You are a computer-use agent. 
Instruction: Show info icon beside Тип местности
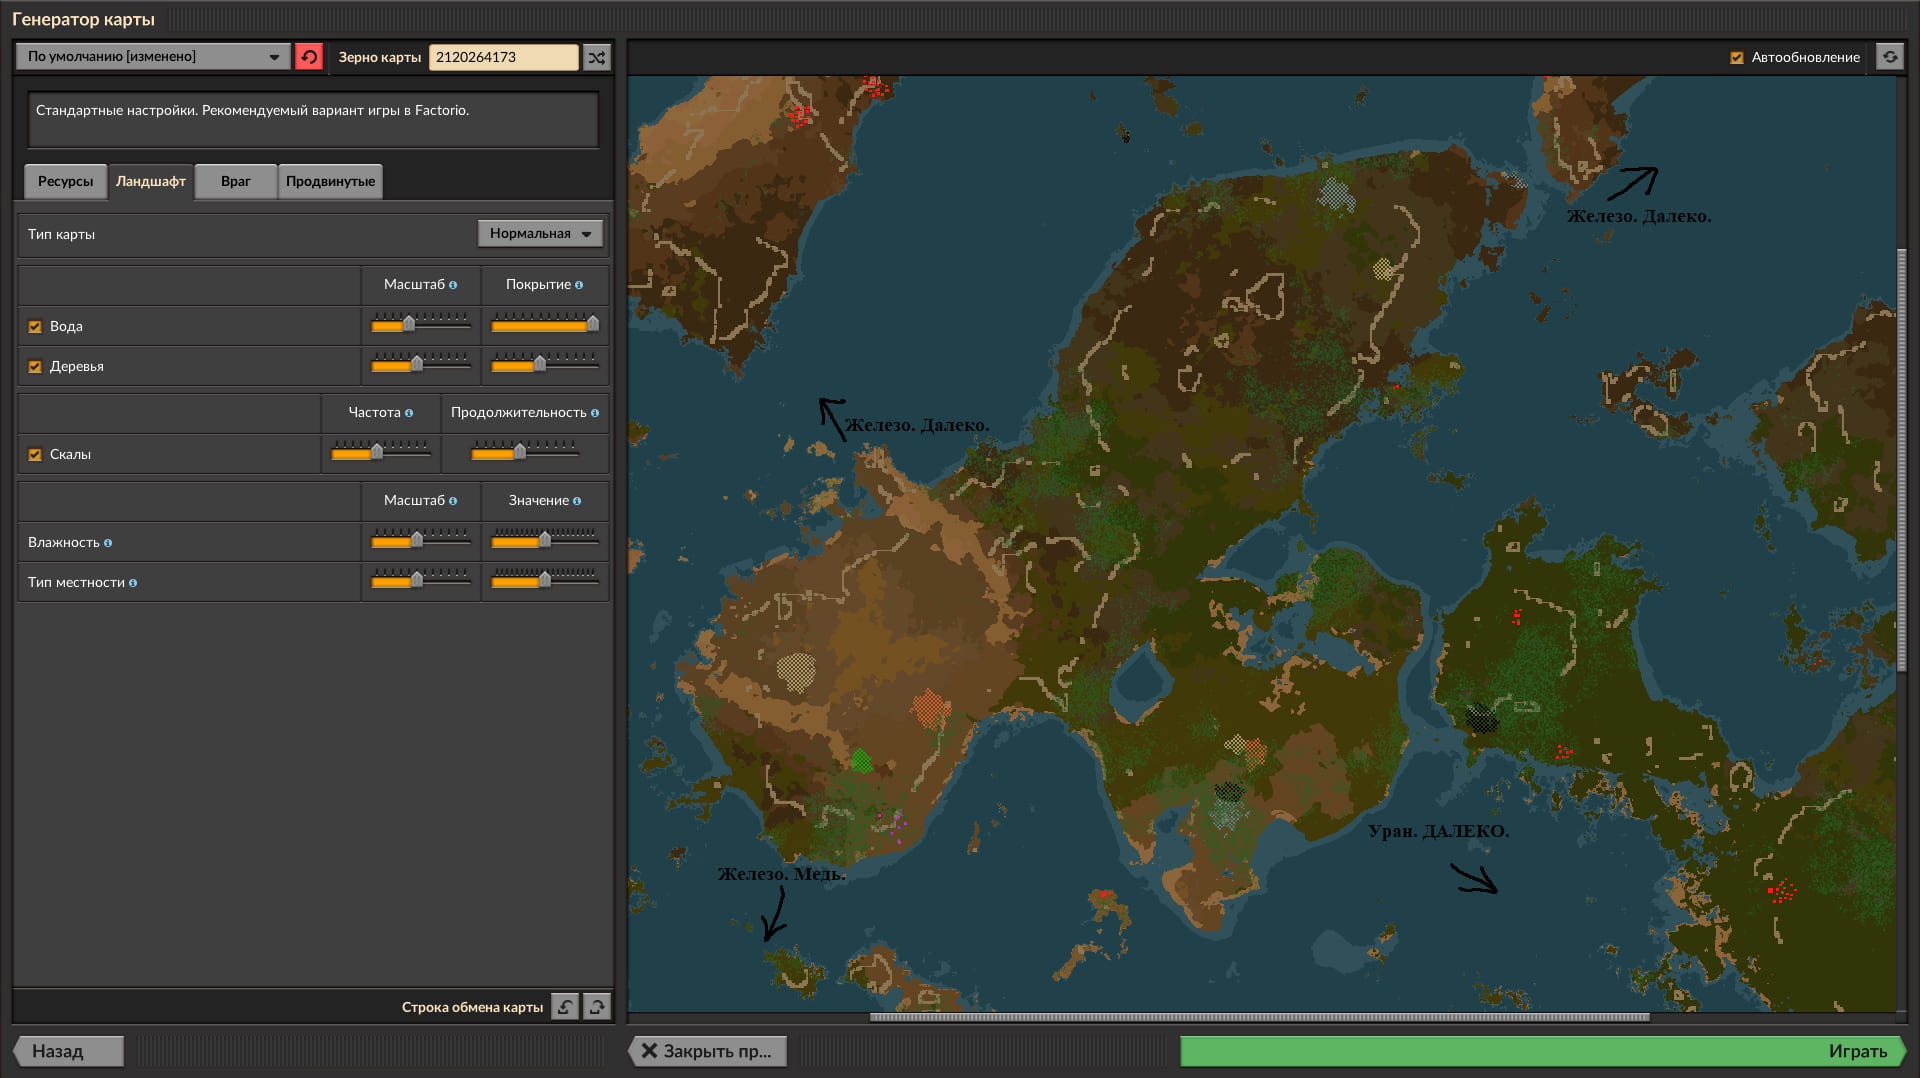click(133, 583)
